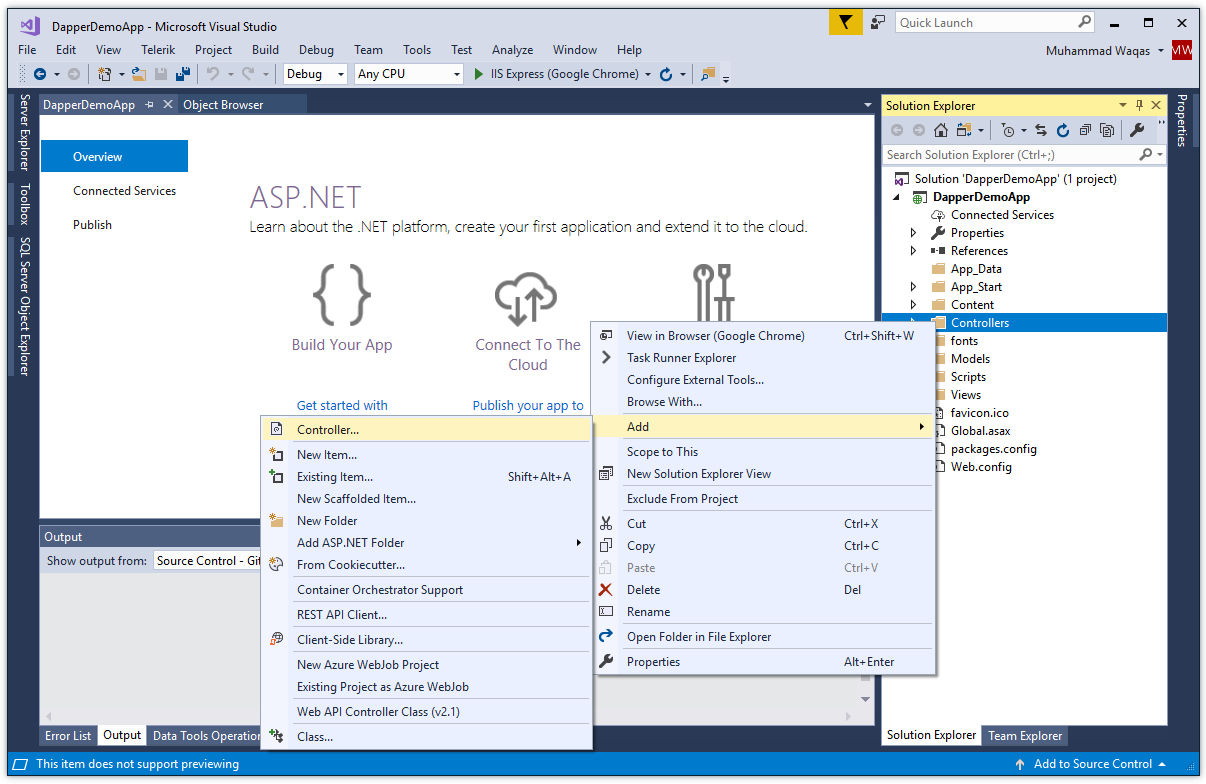1206x784 pixels.
Task: Choose View in Browser (Google Chrome)
Action: 764,336
